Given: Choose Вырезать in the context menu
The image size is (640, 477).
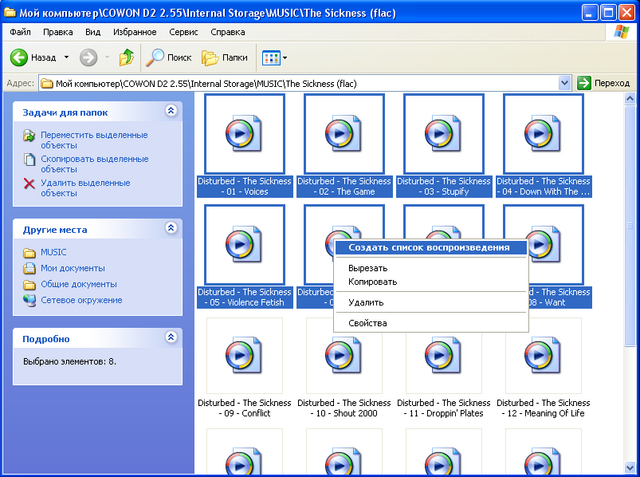Looking at the screenshot, I should (431, 268).
